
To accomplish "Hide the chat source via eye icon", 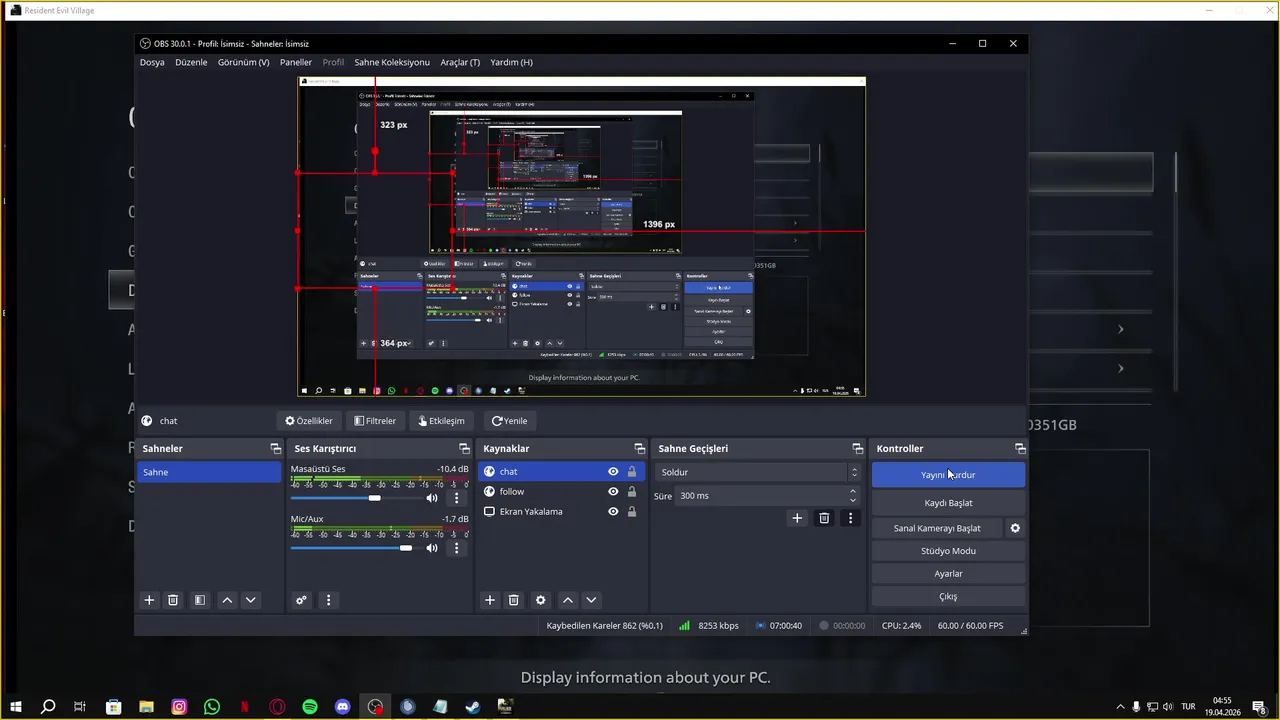I will (x=613, y=472).
